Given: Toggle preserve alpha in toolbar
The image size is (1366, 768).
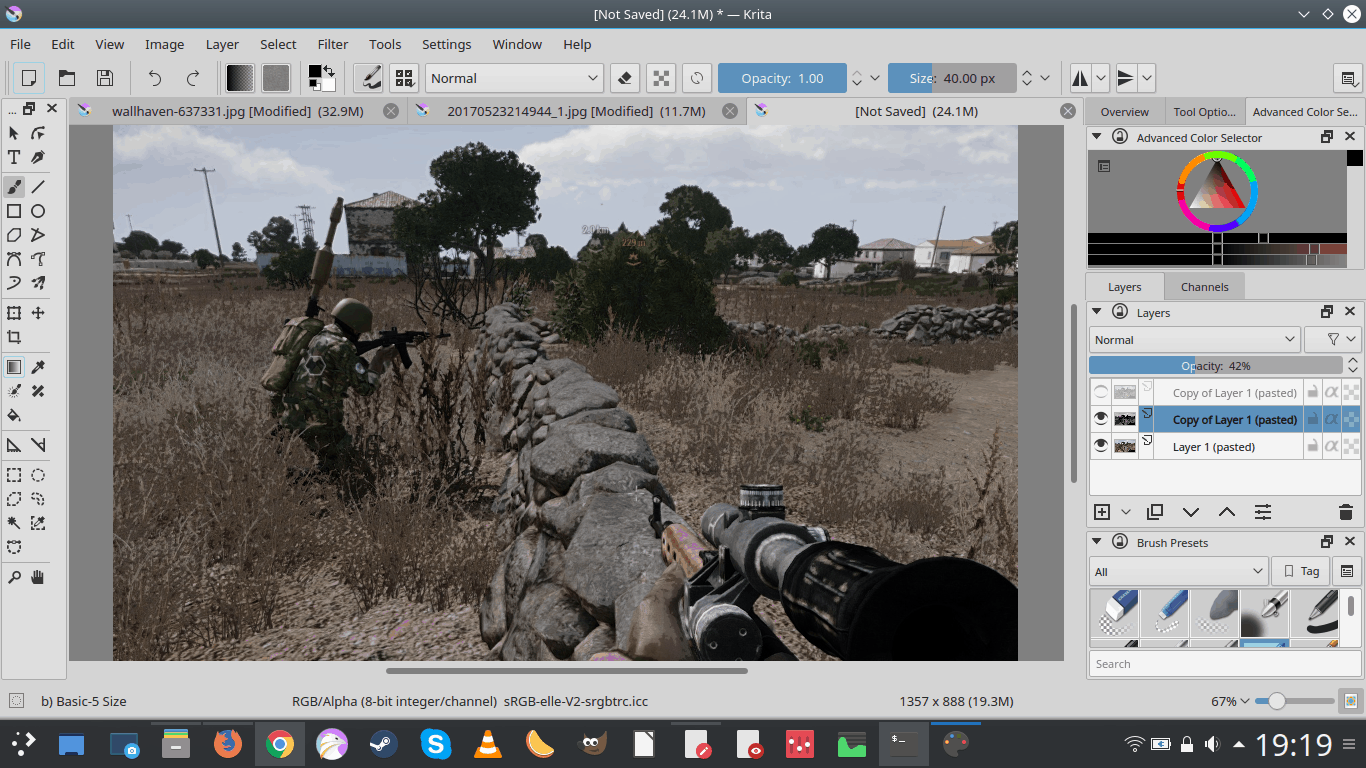Looking at the screenshot, I should (660, 78).
